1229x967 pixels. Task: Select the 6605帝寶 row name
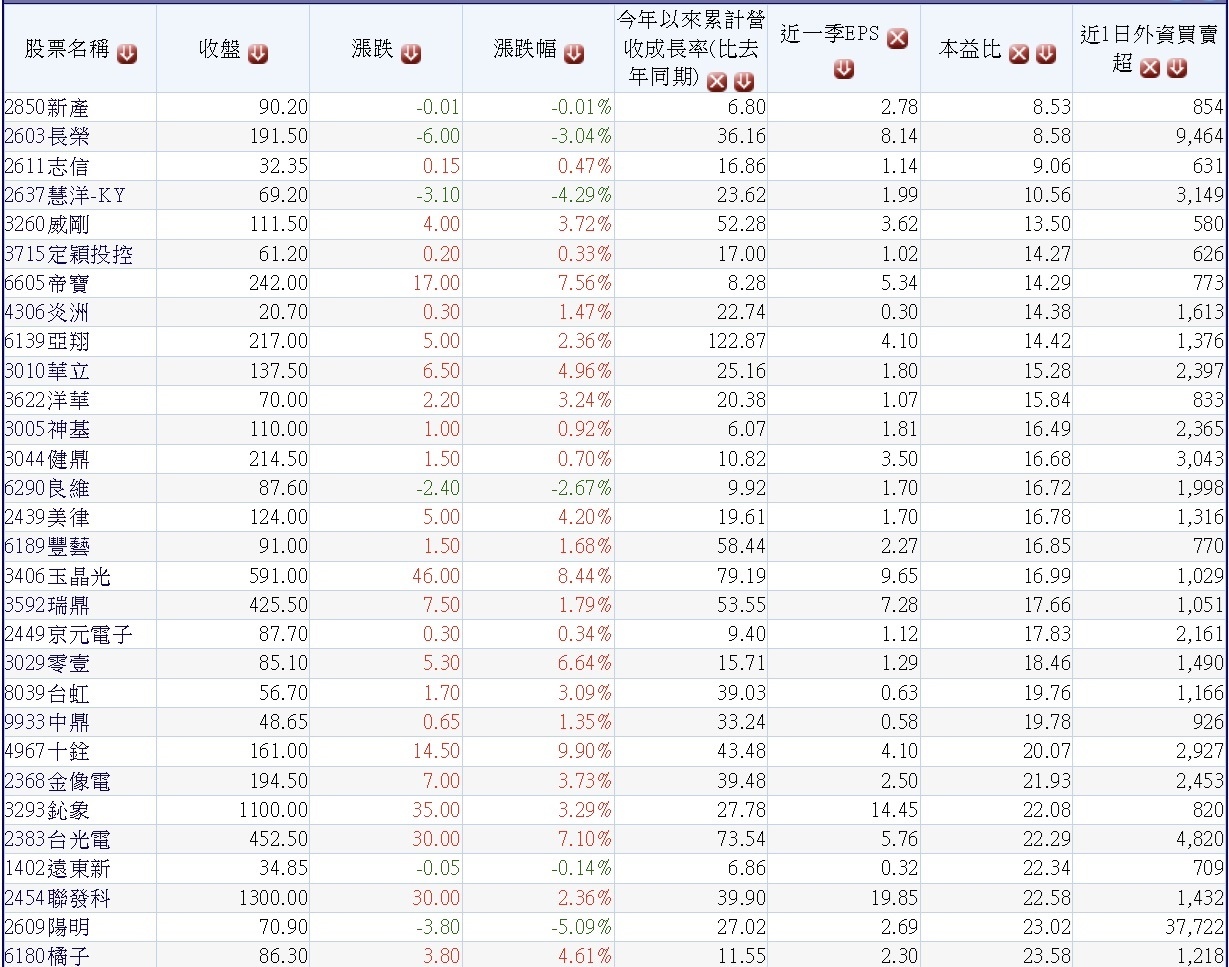[46, 284]
